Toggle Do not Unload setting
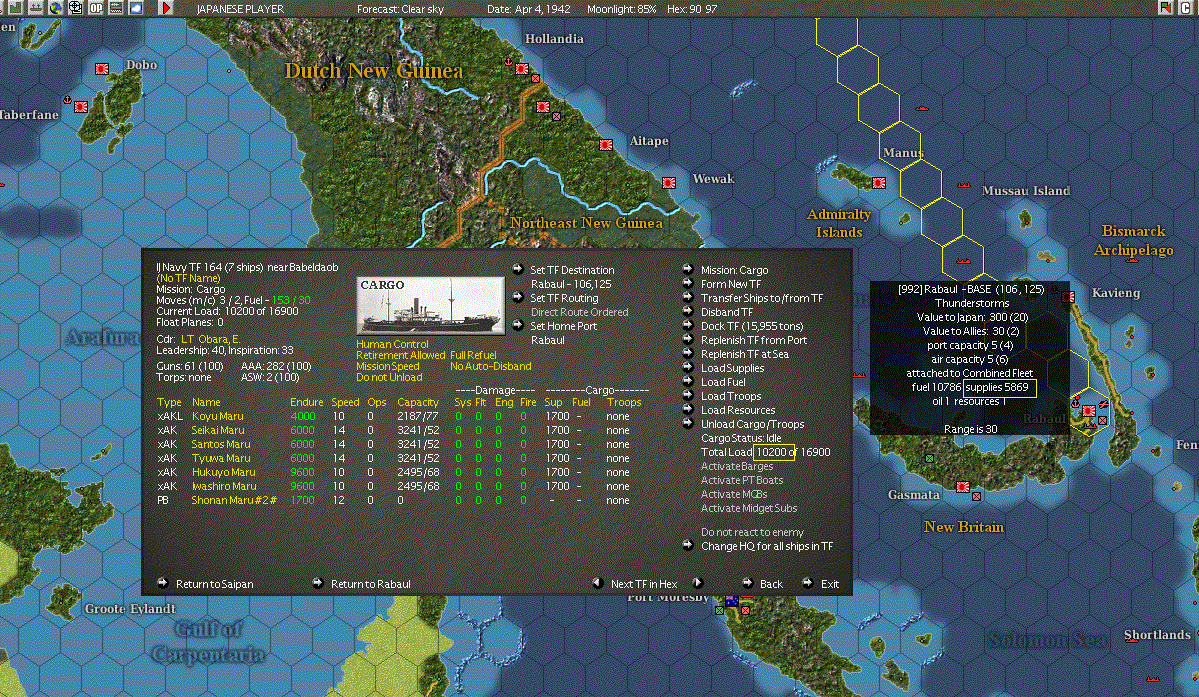The height and width of the screenshot is (697, 1199). [389, 378]
